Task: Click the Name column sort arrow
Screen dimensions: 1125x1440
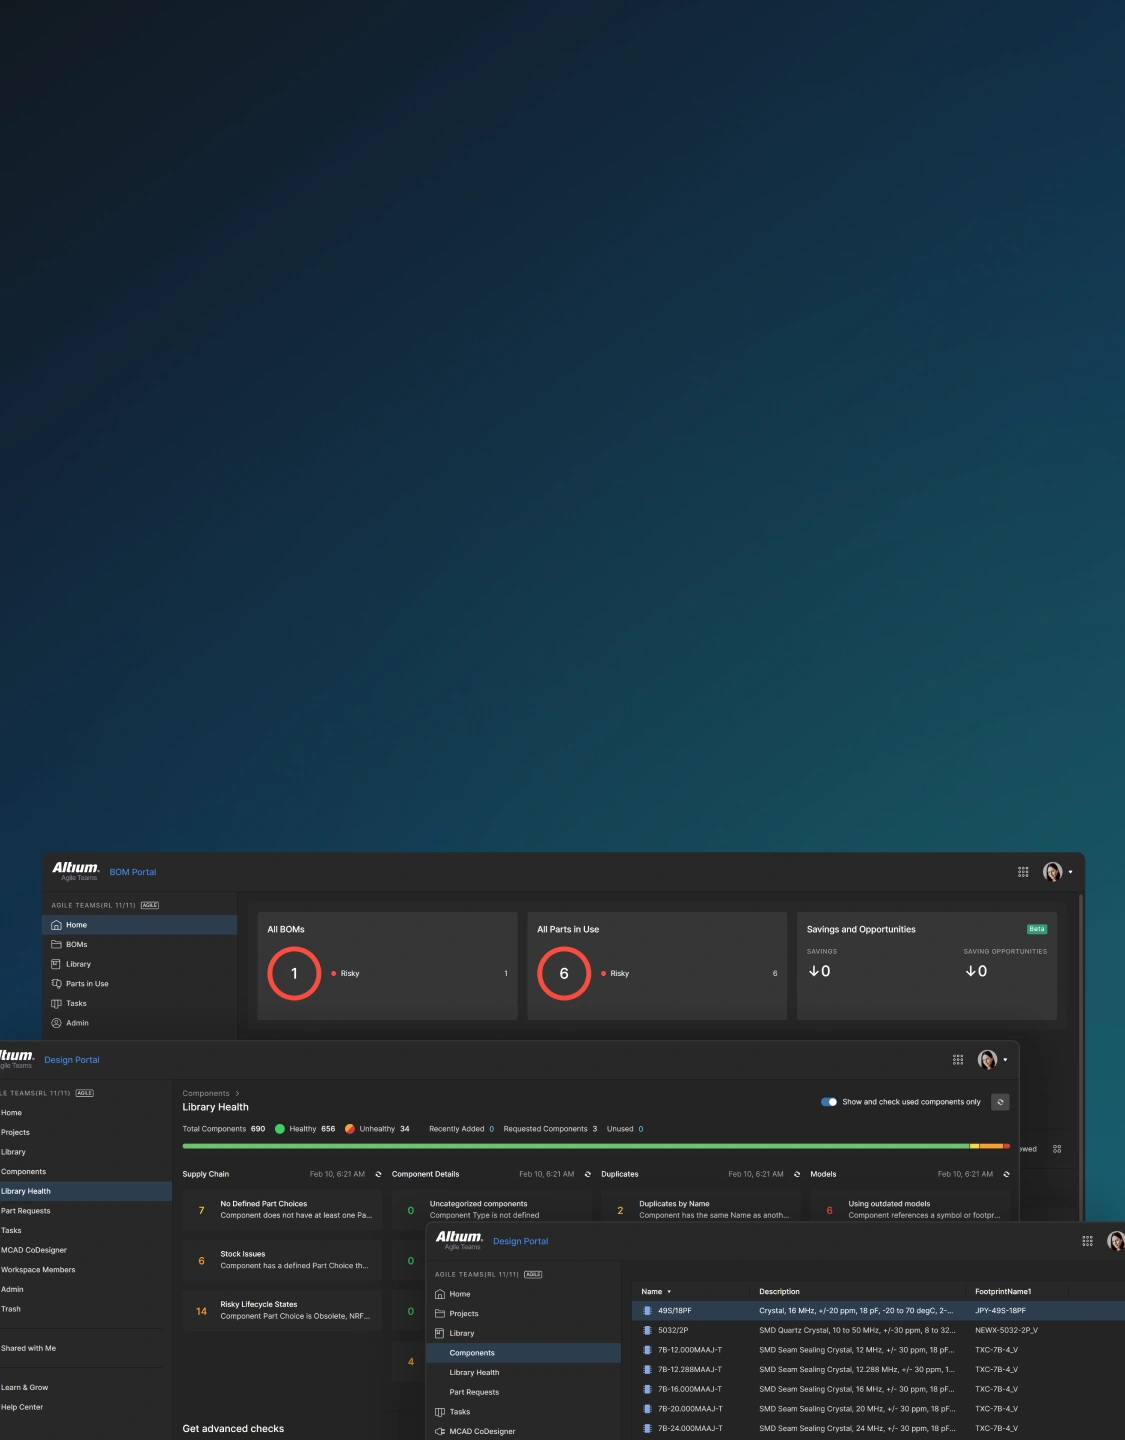Action: click(669, 1292)
